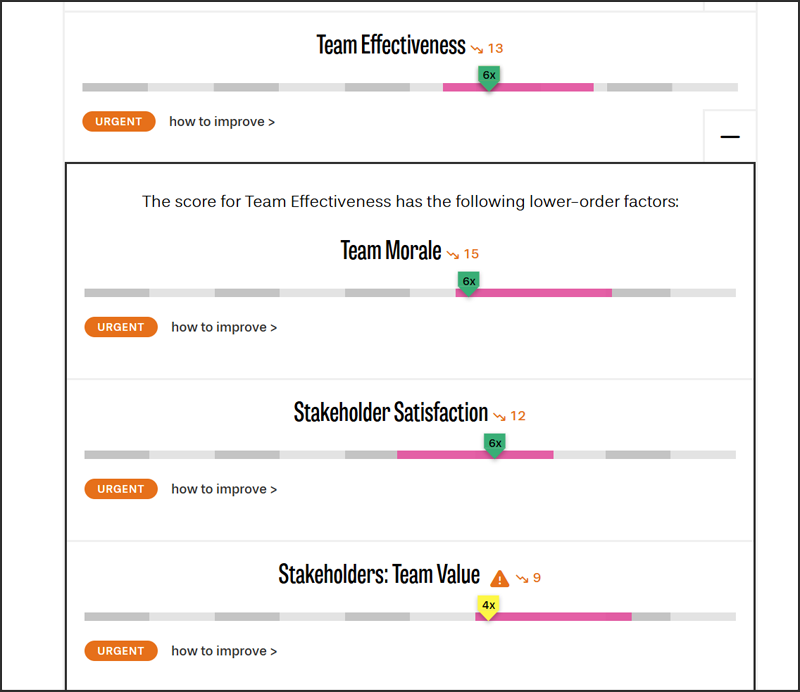Select the yellow 4x marker on Stakeholders: Team Value
The image size is (800, 692).
(x=488, y=604)
